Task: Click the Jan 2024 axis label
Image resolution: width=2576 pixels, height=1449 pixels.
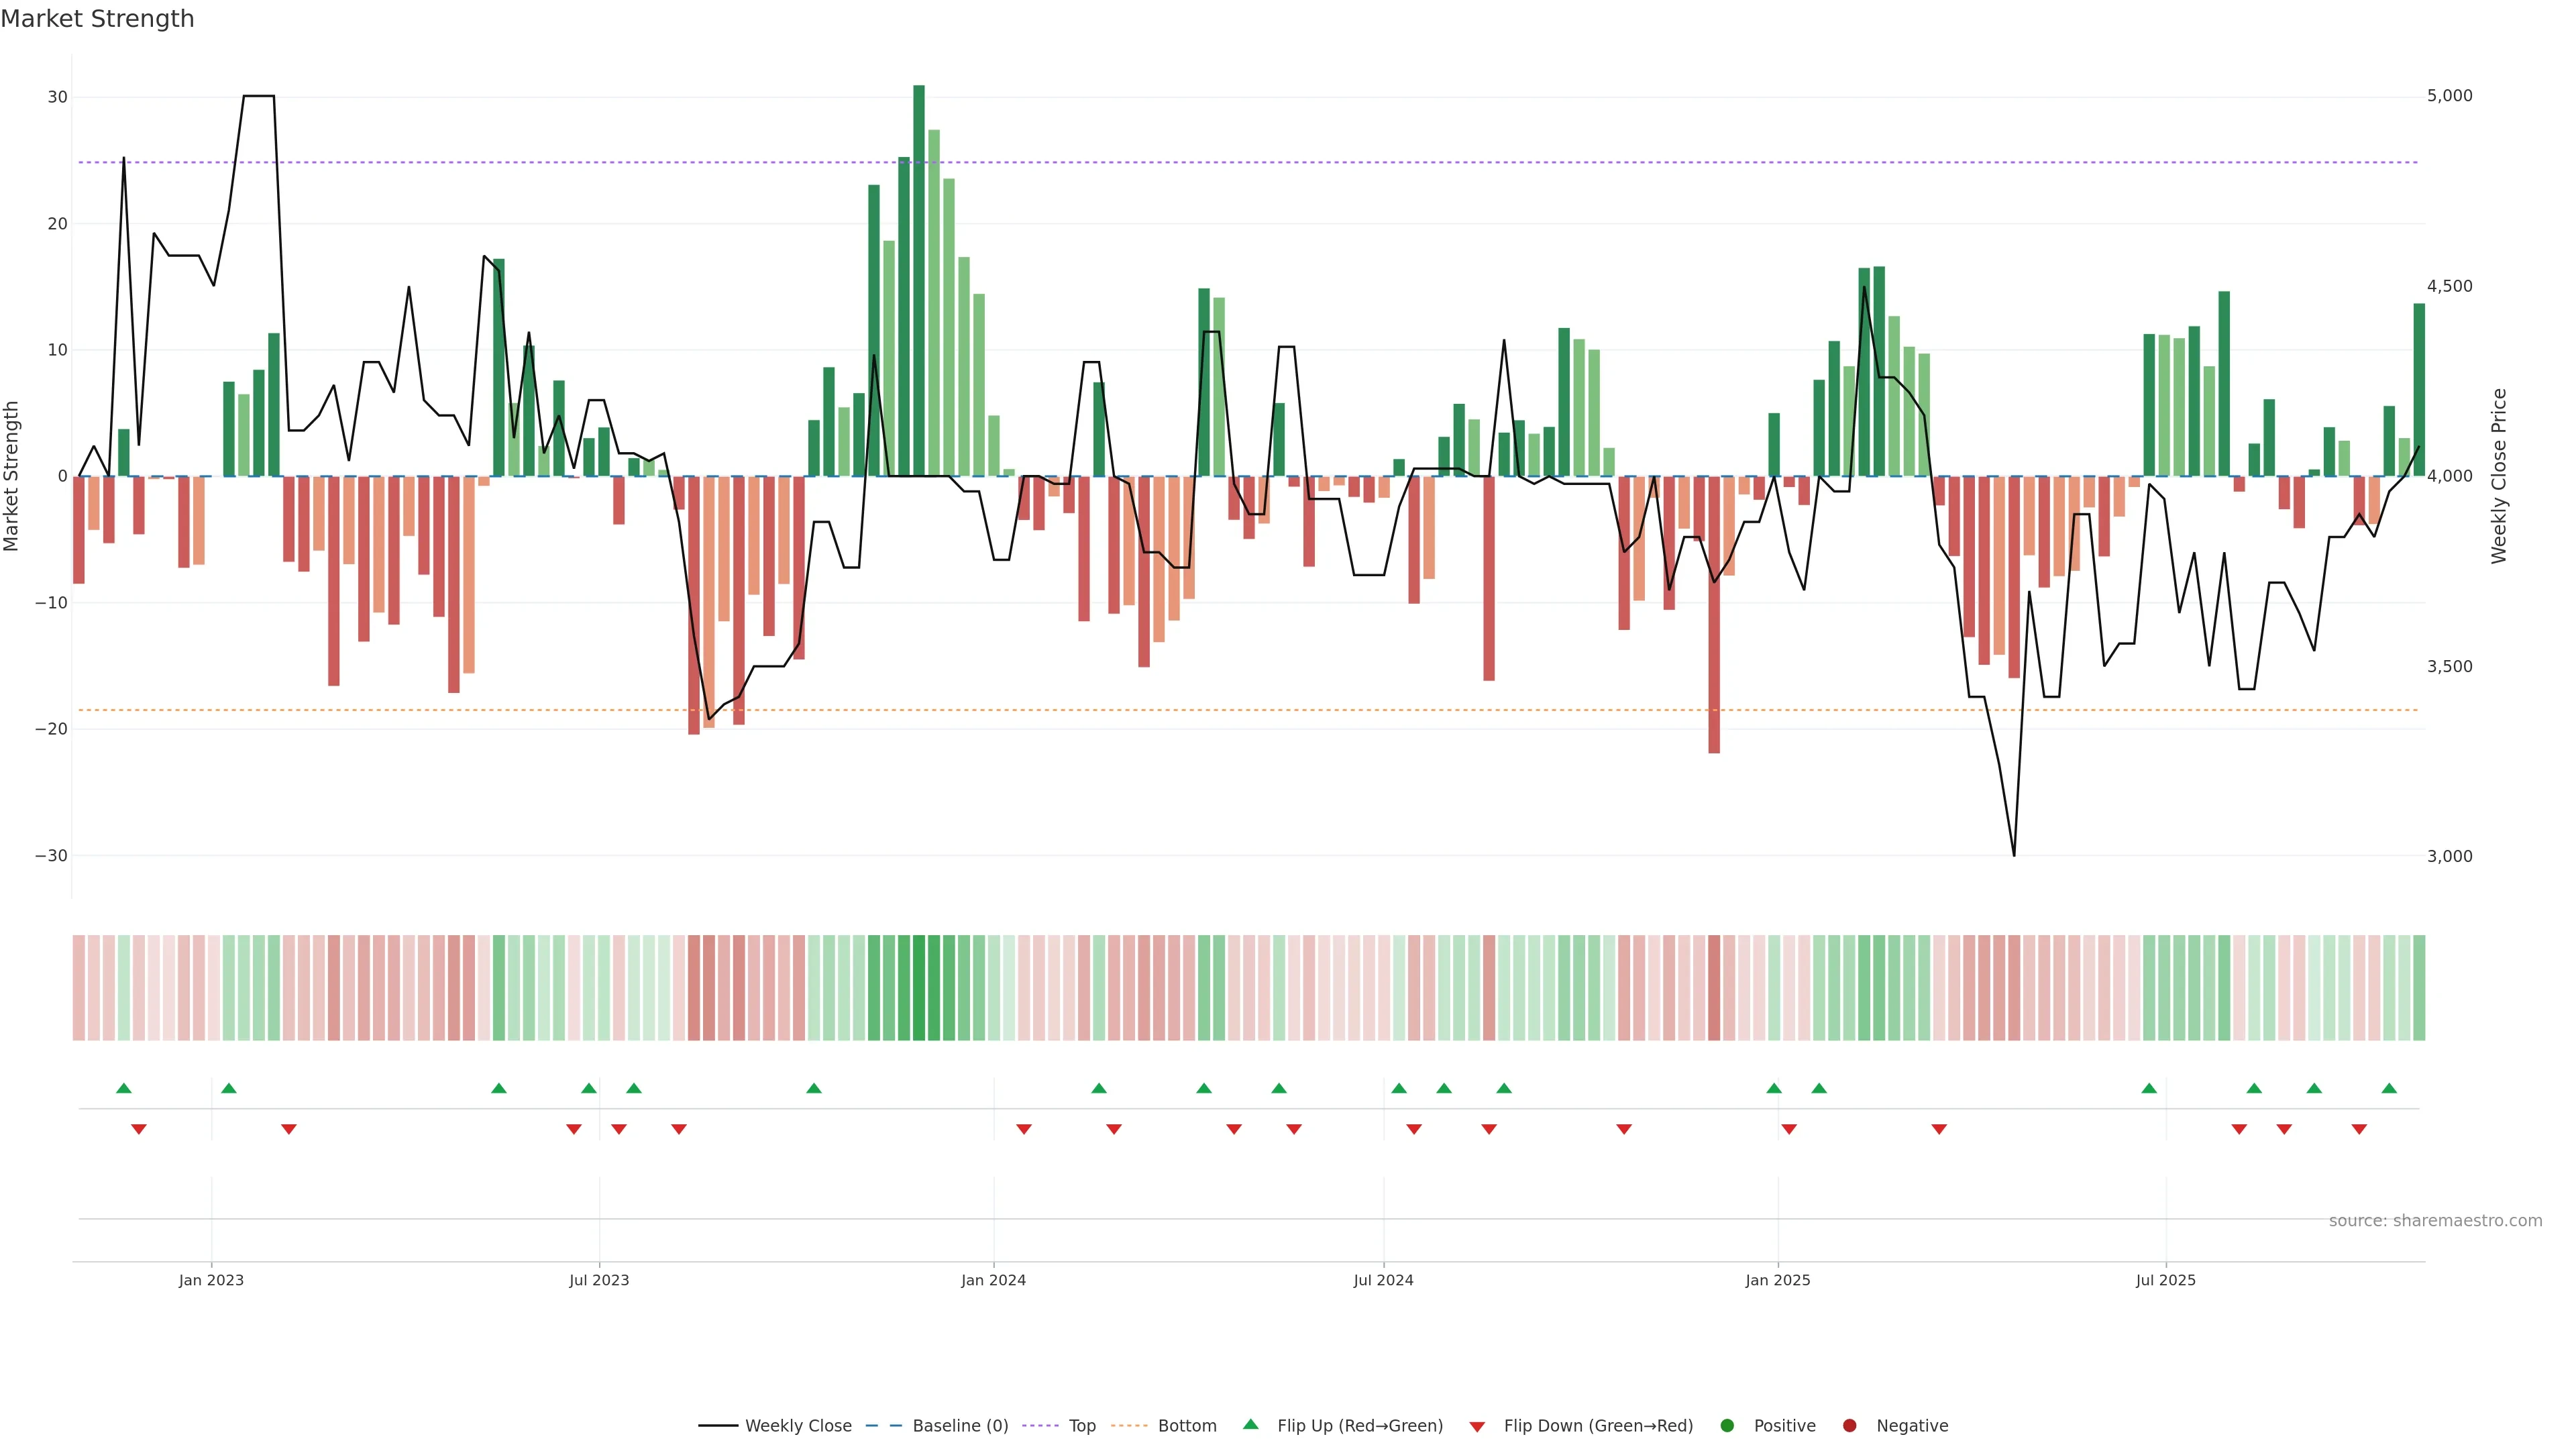Action: click(993, 1280)
